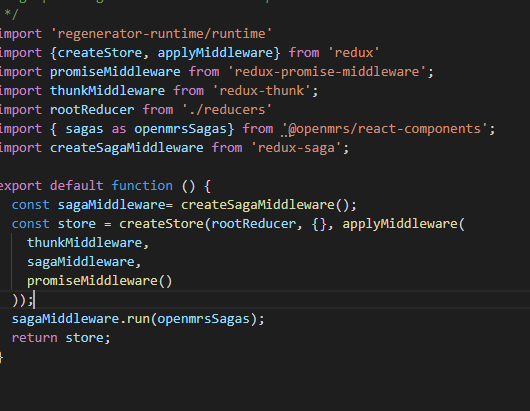The height and width of the screenshot is (411, 530).
Task: Click thunkMiddleware in its import line
Action: pyautogui.click(x=107, y=91)
